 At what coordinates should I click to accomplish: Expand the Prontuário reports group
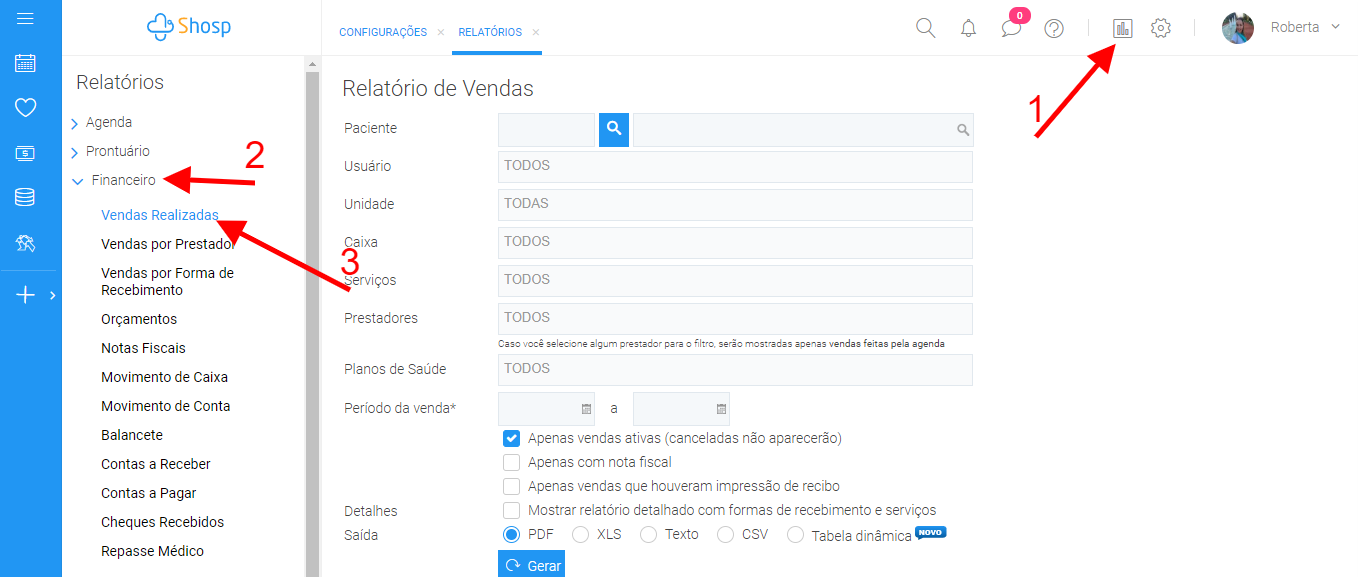coord(74,152)
